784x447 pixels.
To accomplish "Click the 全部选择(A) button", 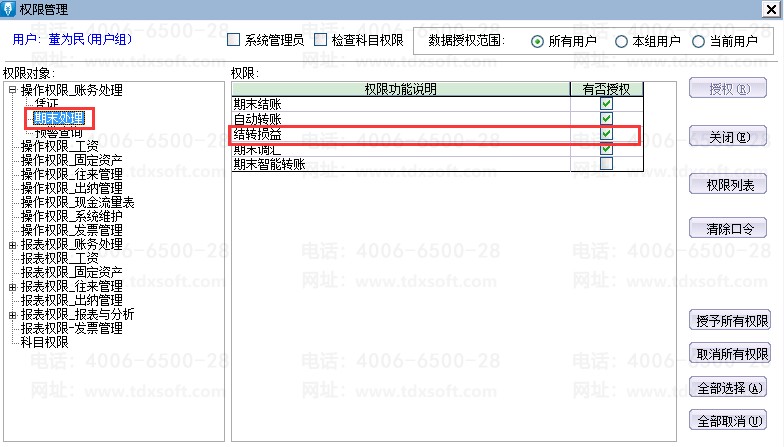I will click(x=728, y=388).
